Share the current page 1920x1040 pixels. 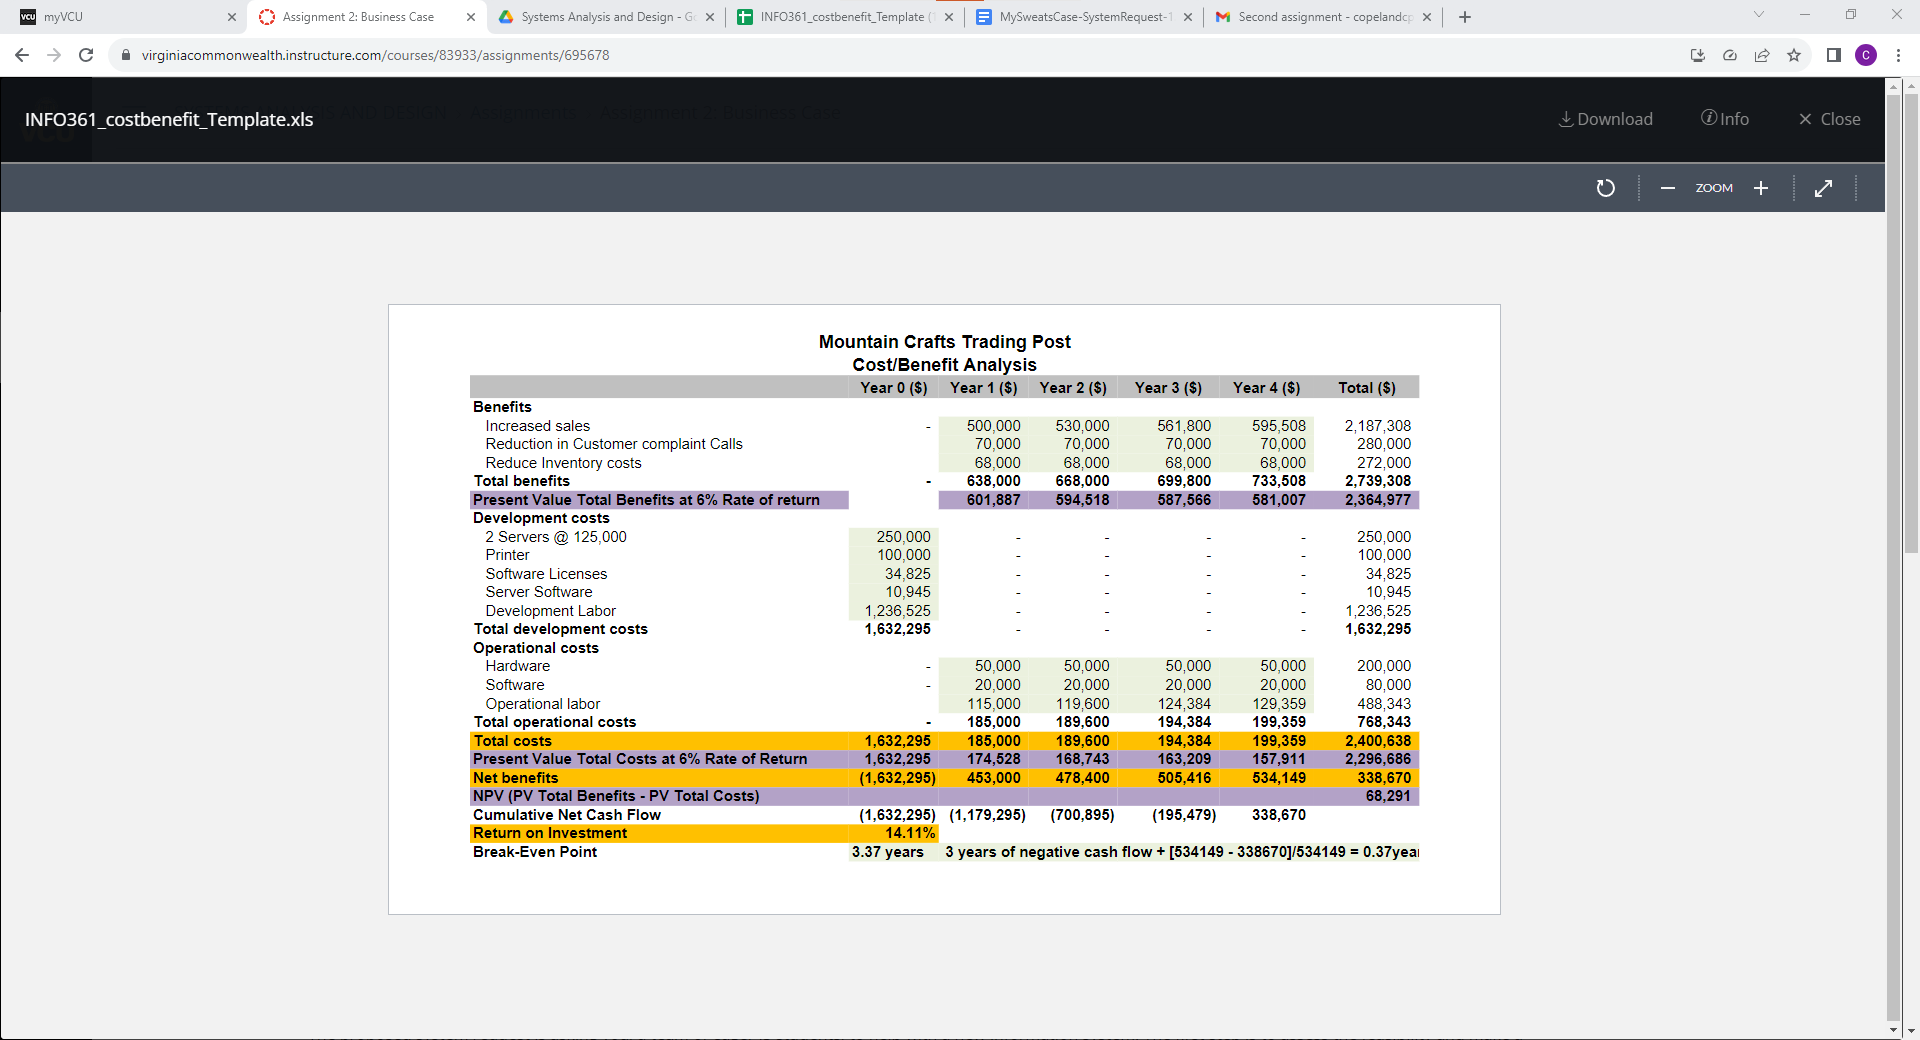[x=1762, y=55]
